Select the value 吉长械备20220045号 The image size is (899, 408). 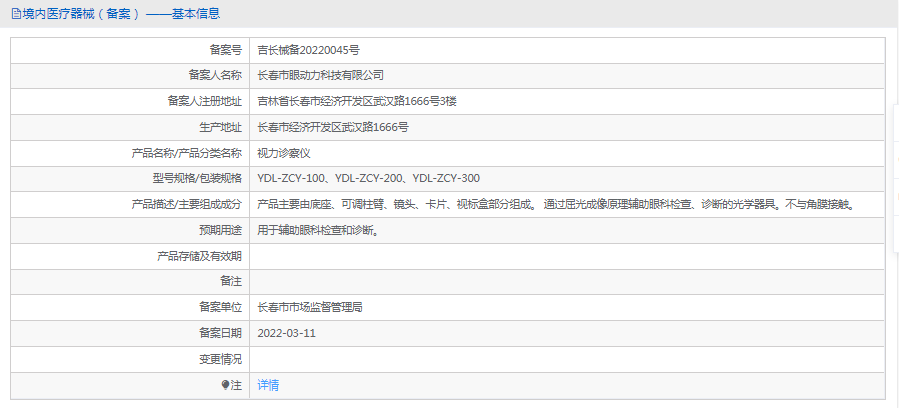[x=309, y=50]
